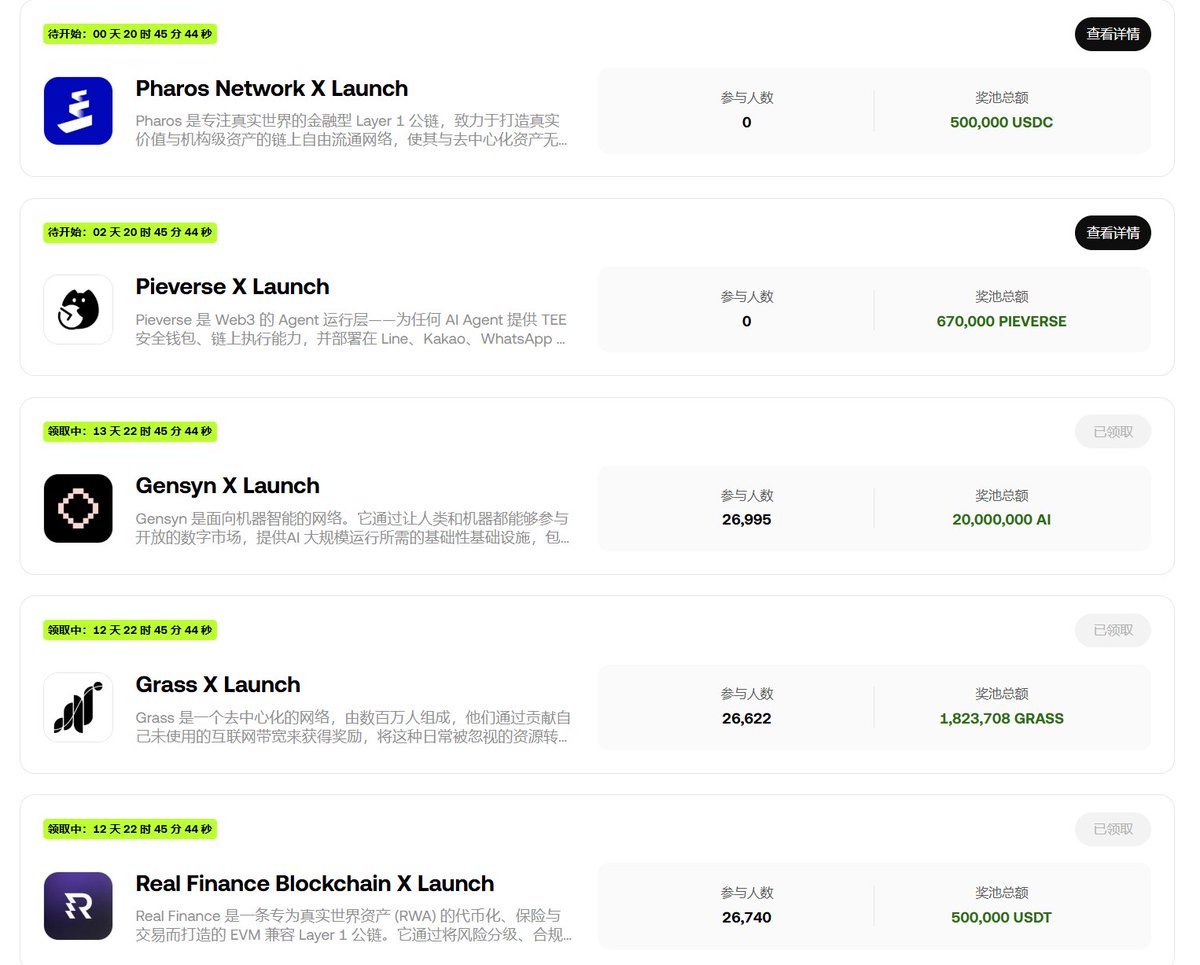Click the Pieverse creature logo icon
Screen dimensions: 1200x965
[x=78, y=310]
